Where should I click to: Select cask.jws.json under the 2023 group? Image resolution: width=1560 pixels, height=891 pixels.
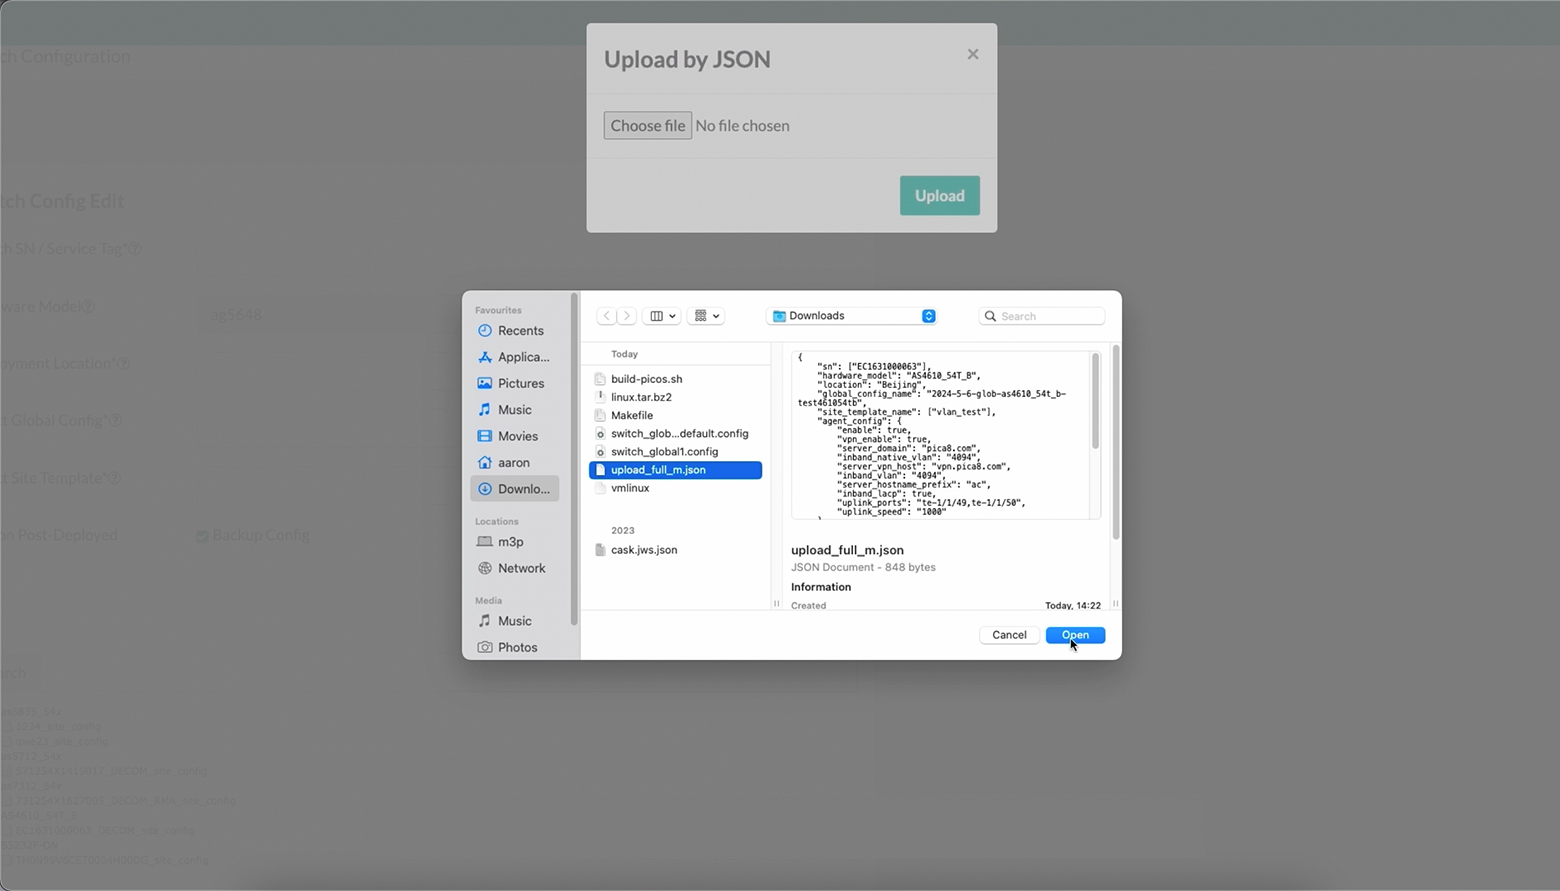644,549
